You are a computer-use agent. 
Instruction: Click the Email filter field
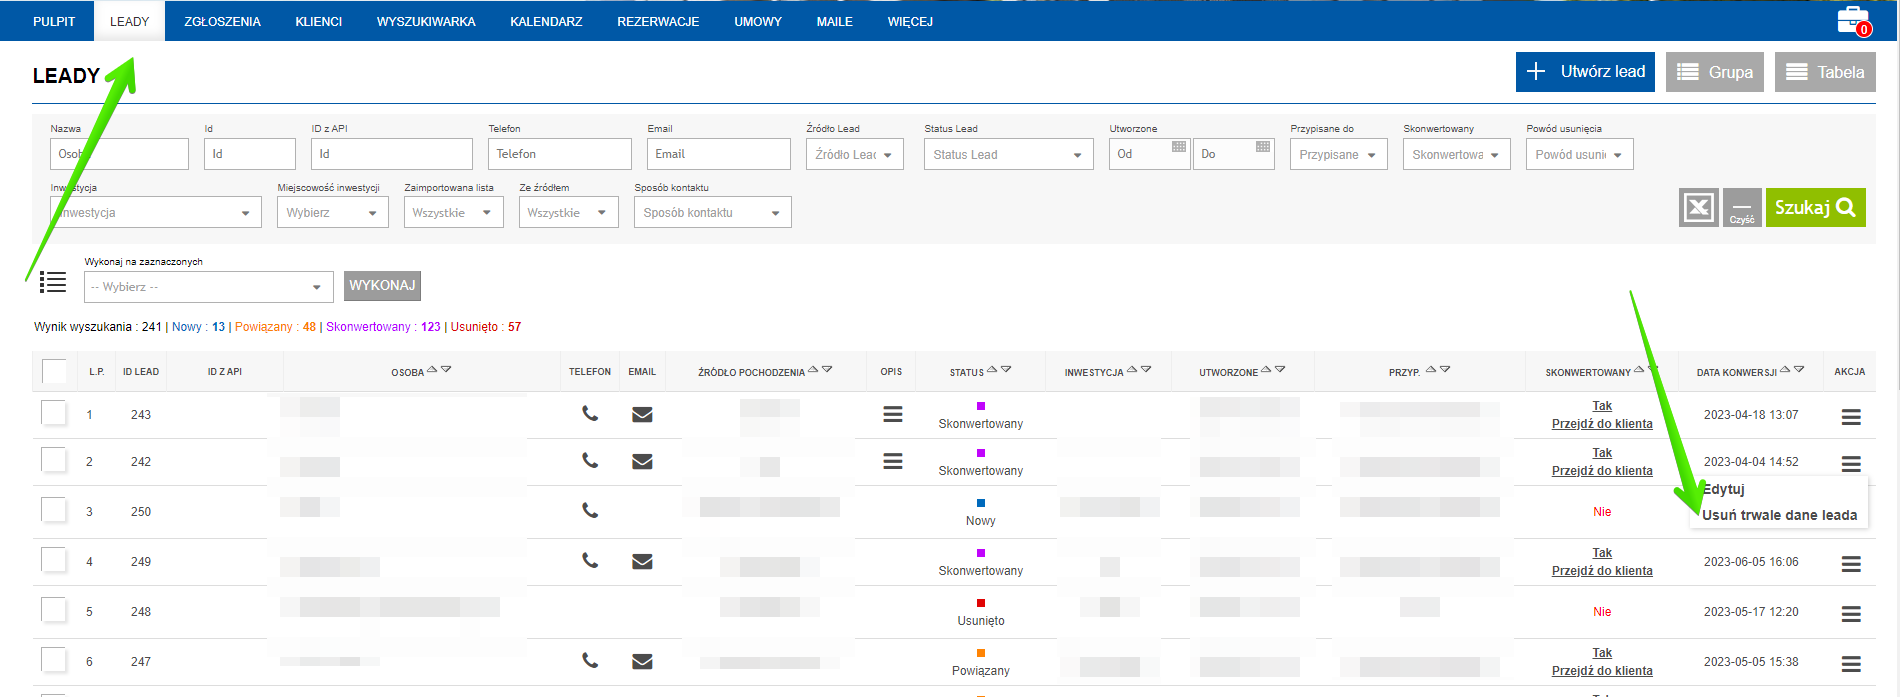pos(718,154)
